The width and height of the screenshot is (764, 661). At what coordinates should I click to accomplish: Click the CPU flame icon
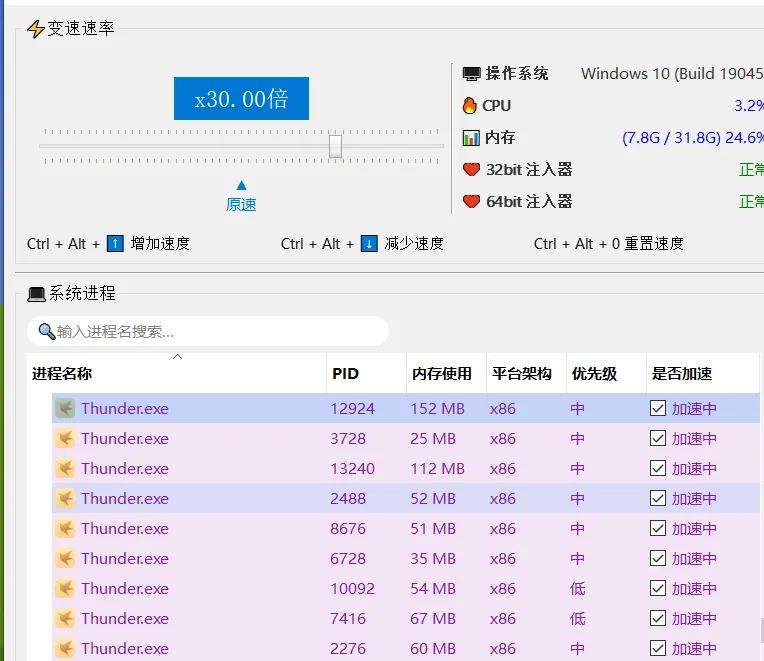tap(470, 105)
